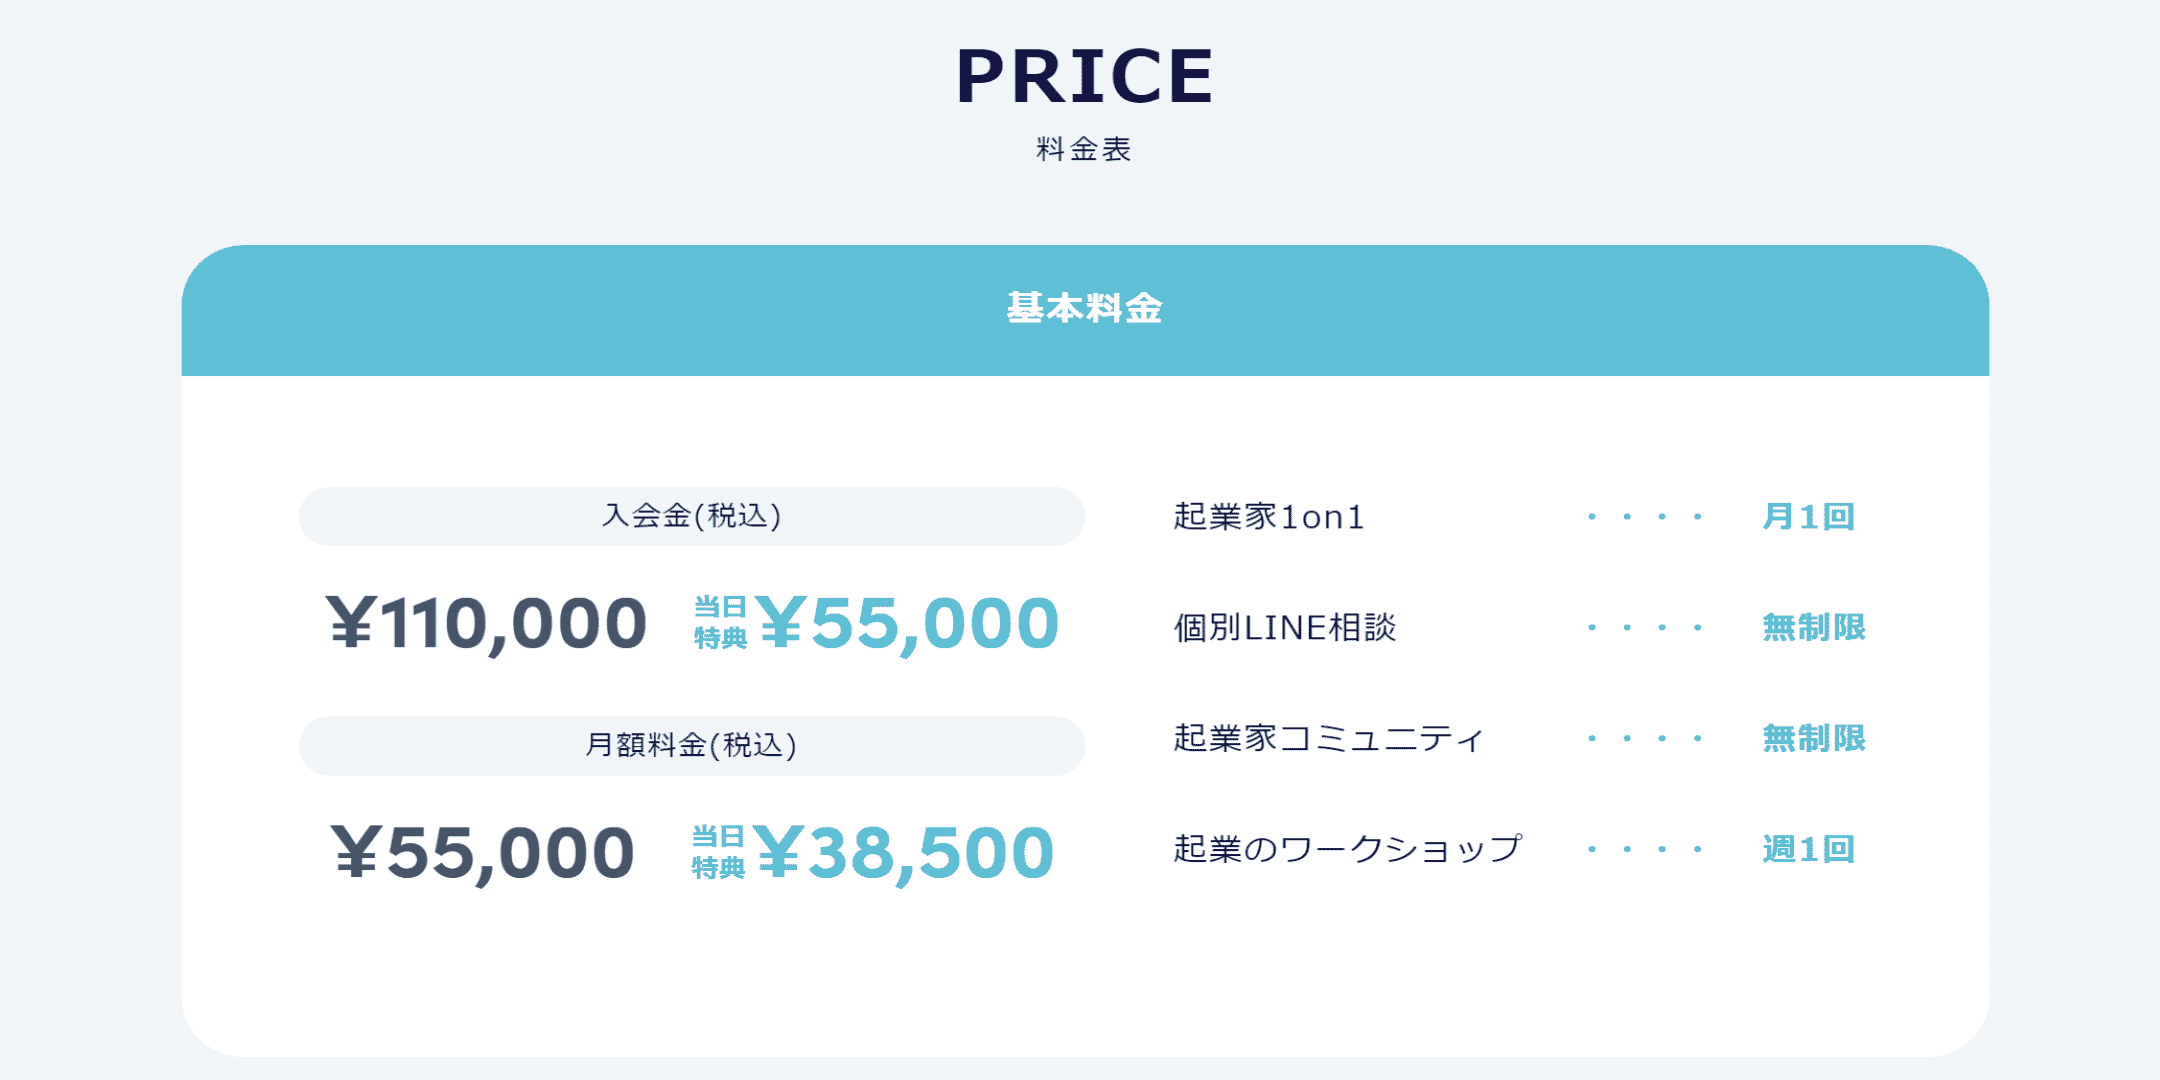This screenshot has width=2160, height=1080.
Task: Click the discounted ¥38,500 monthly price
Action: click(x=904, y=854)
